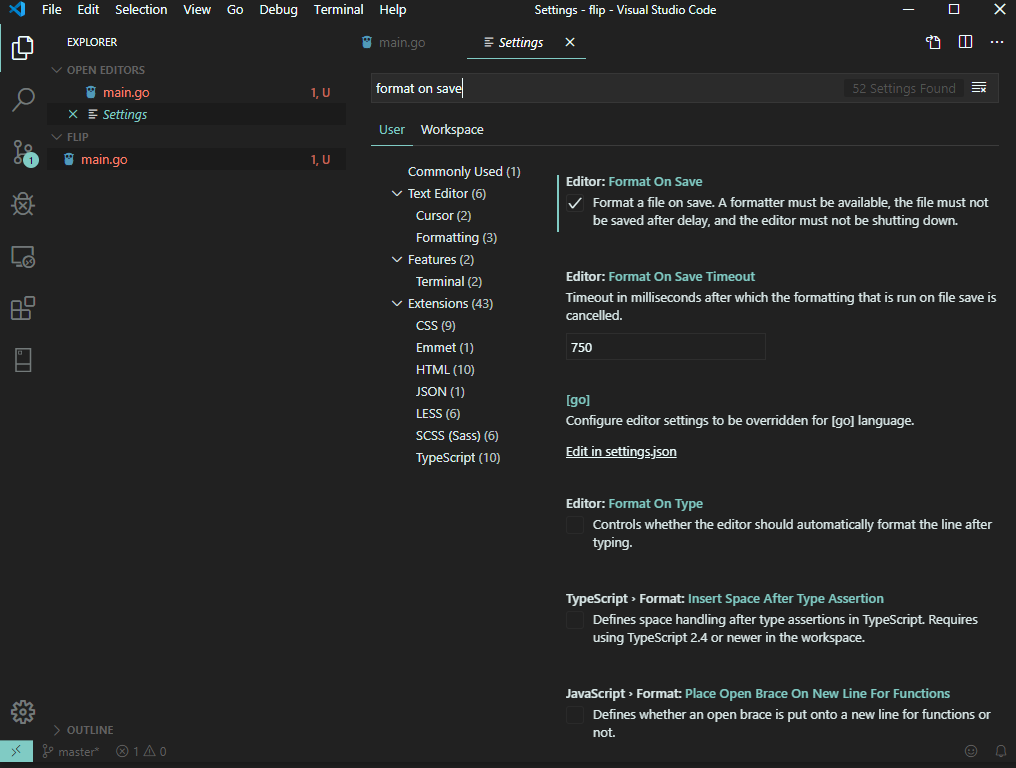Open the Source Control view
Screen dimensions: 1016x768
point(22,152)
